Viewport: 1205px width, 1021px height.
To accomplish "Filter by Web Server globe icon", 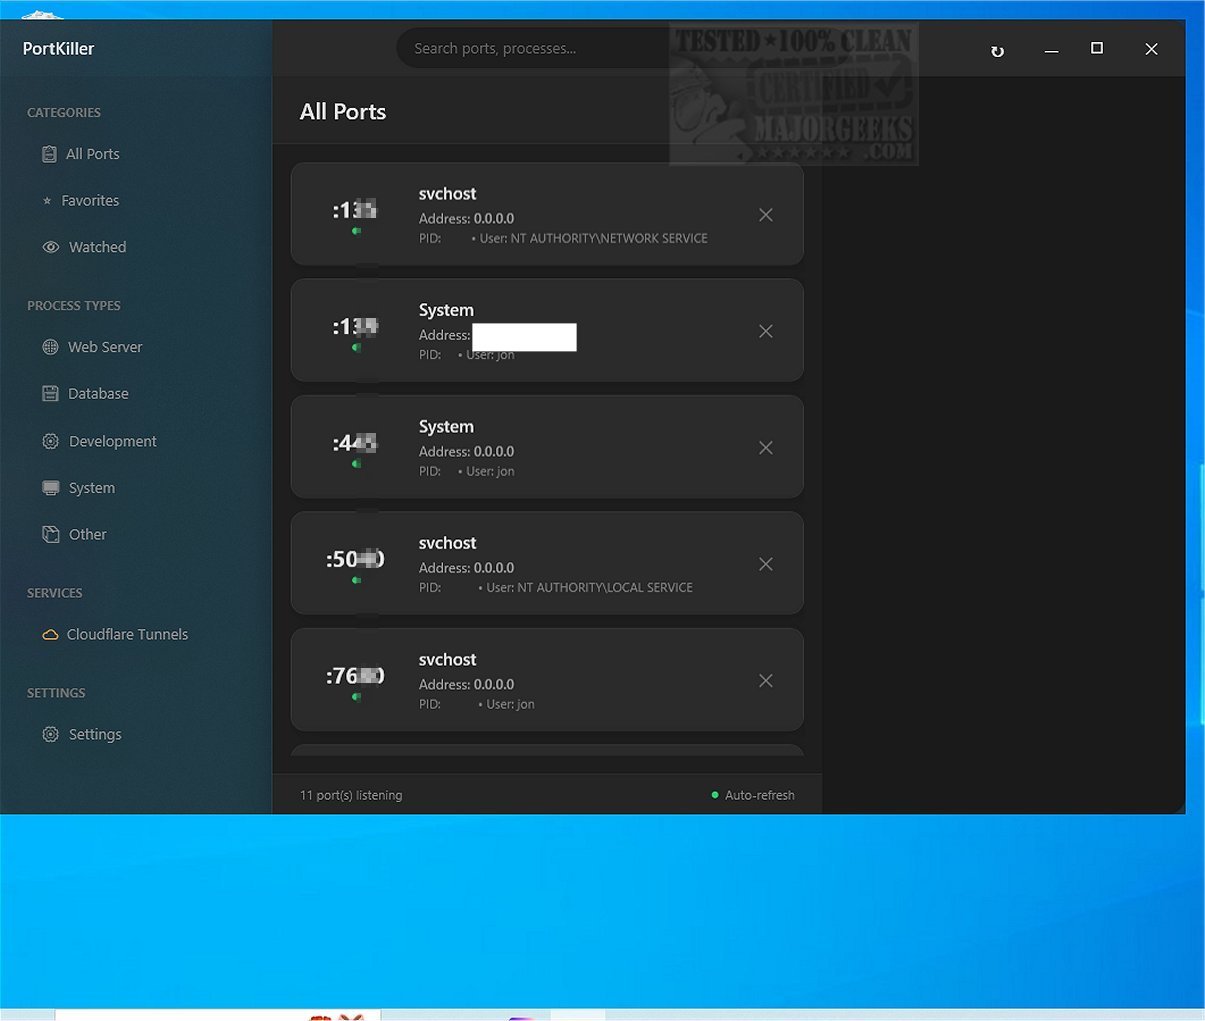I will [x=50, y=347].
